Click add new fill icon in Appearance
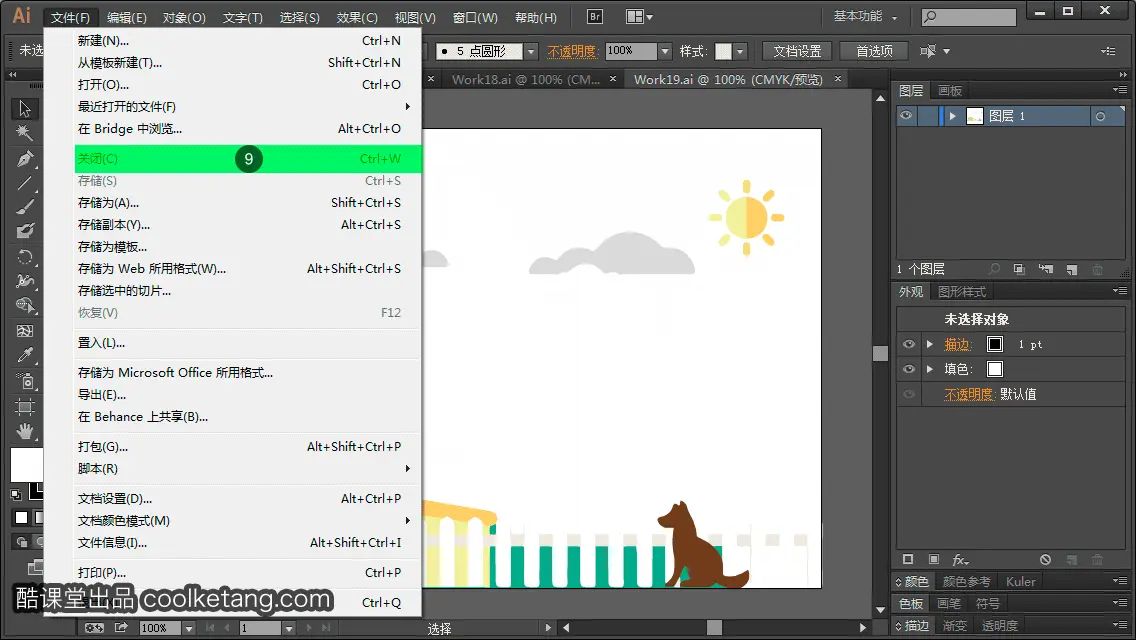The image size is (1136, 640). tap(934, 560)
